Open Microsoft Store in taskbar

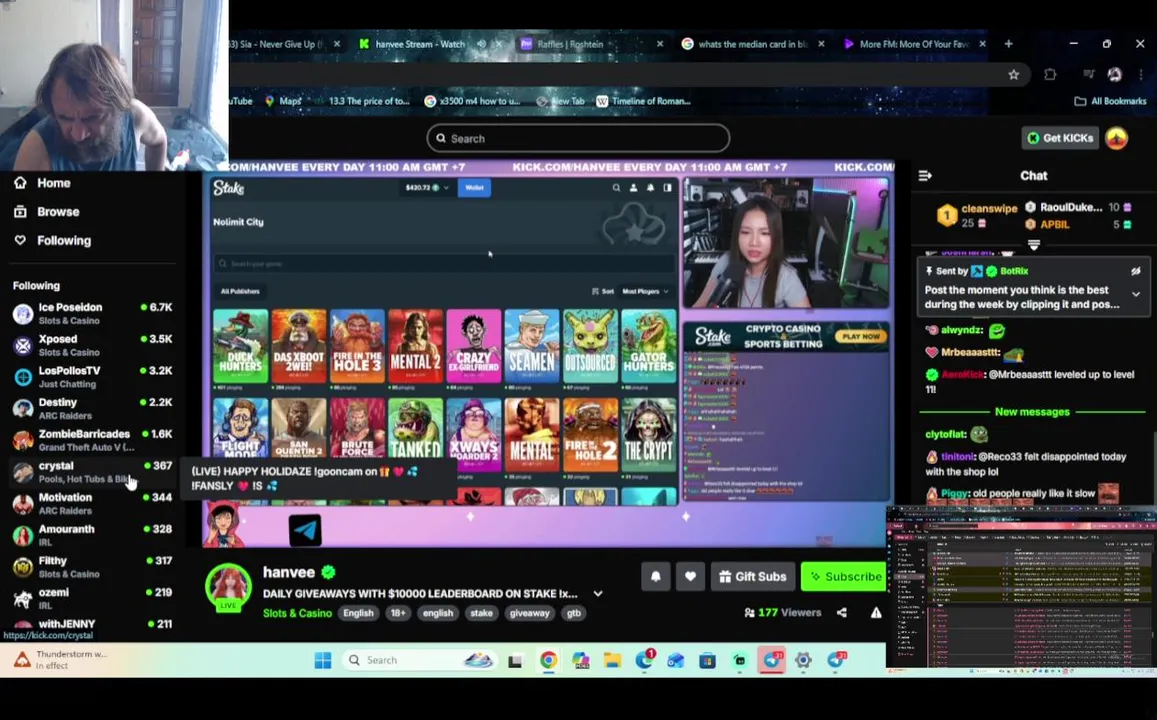tap(707, 660)
